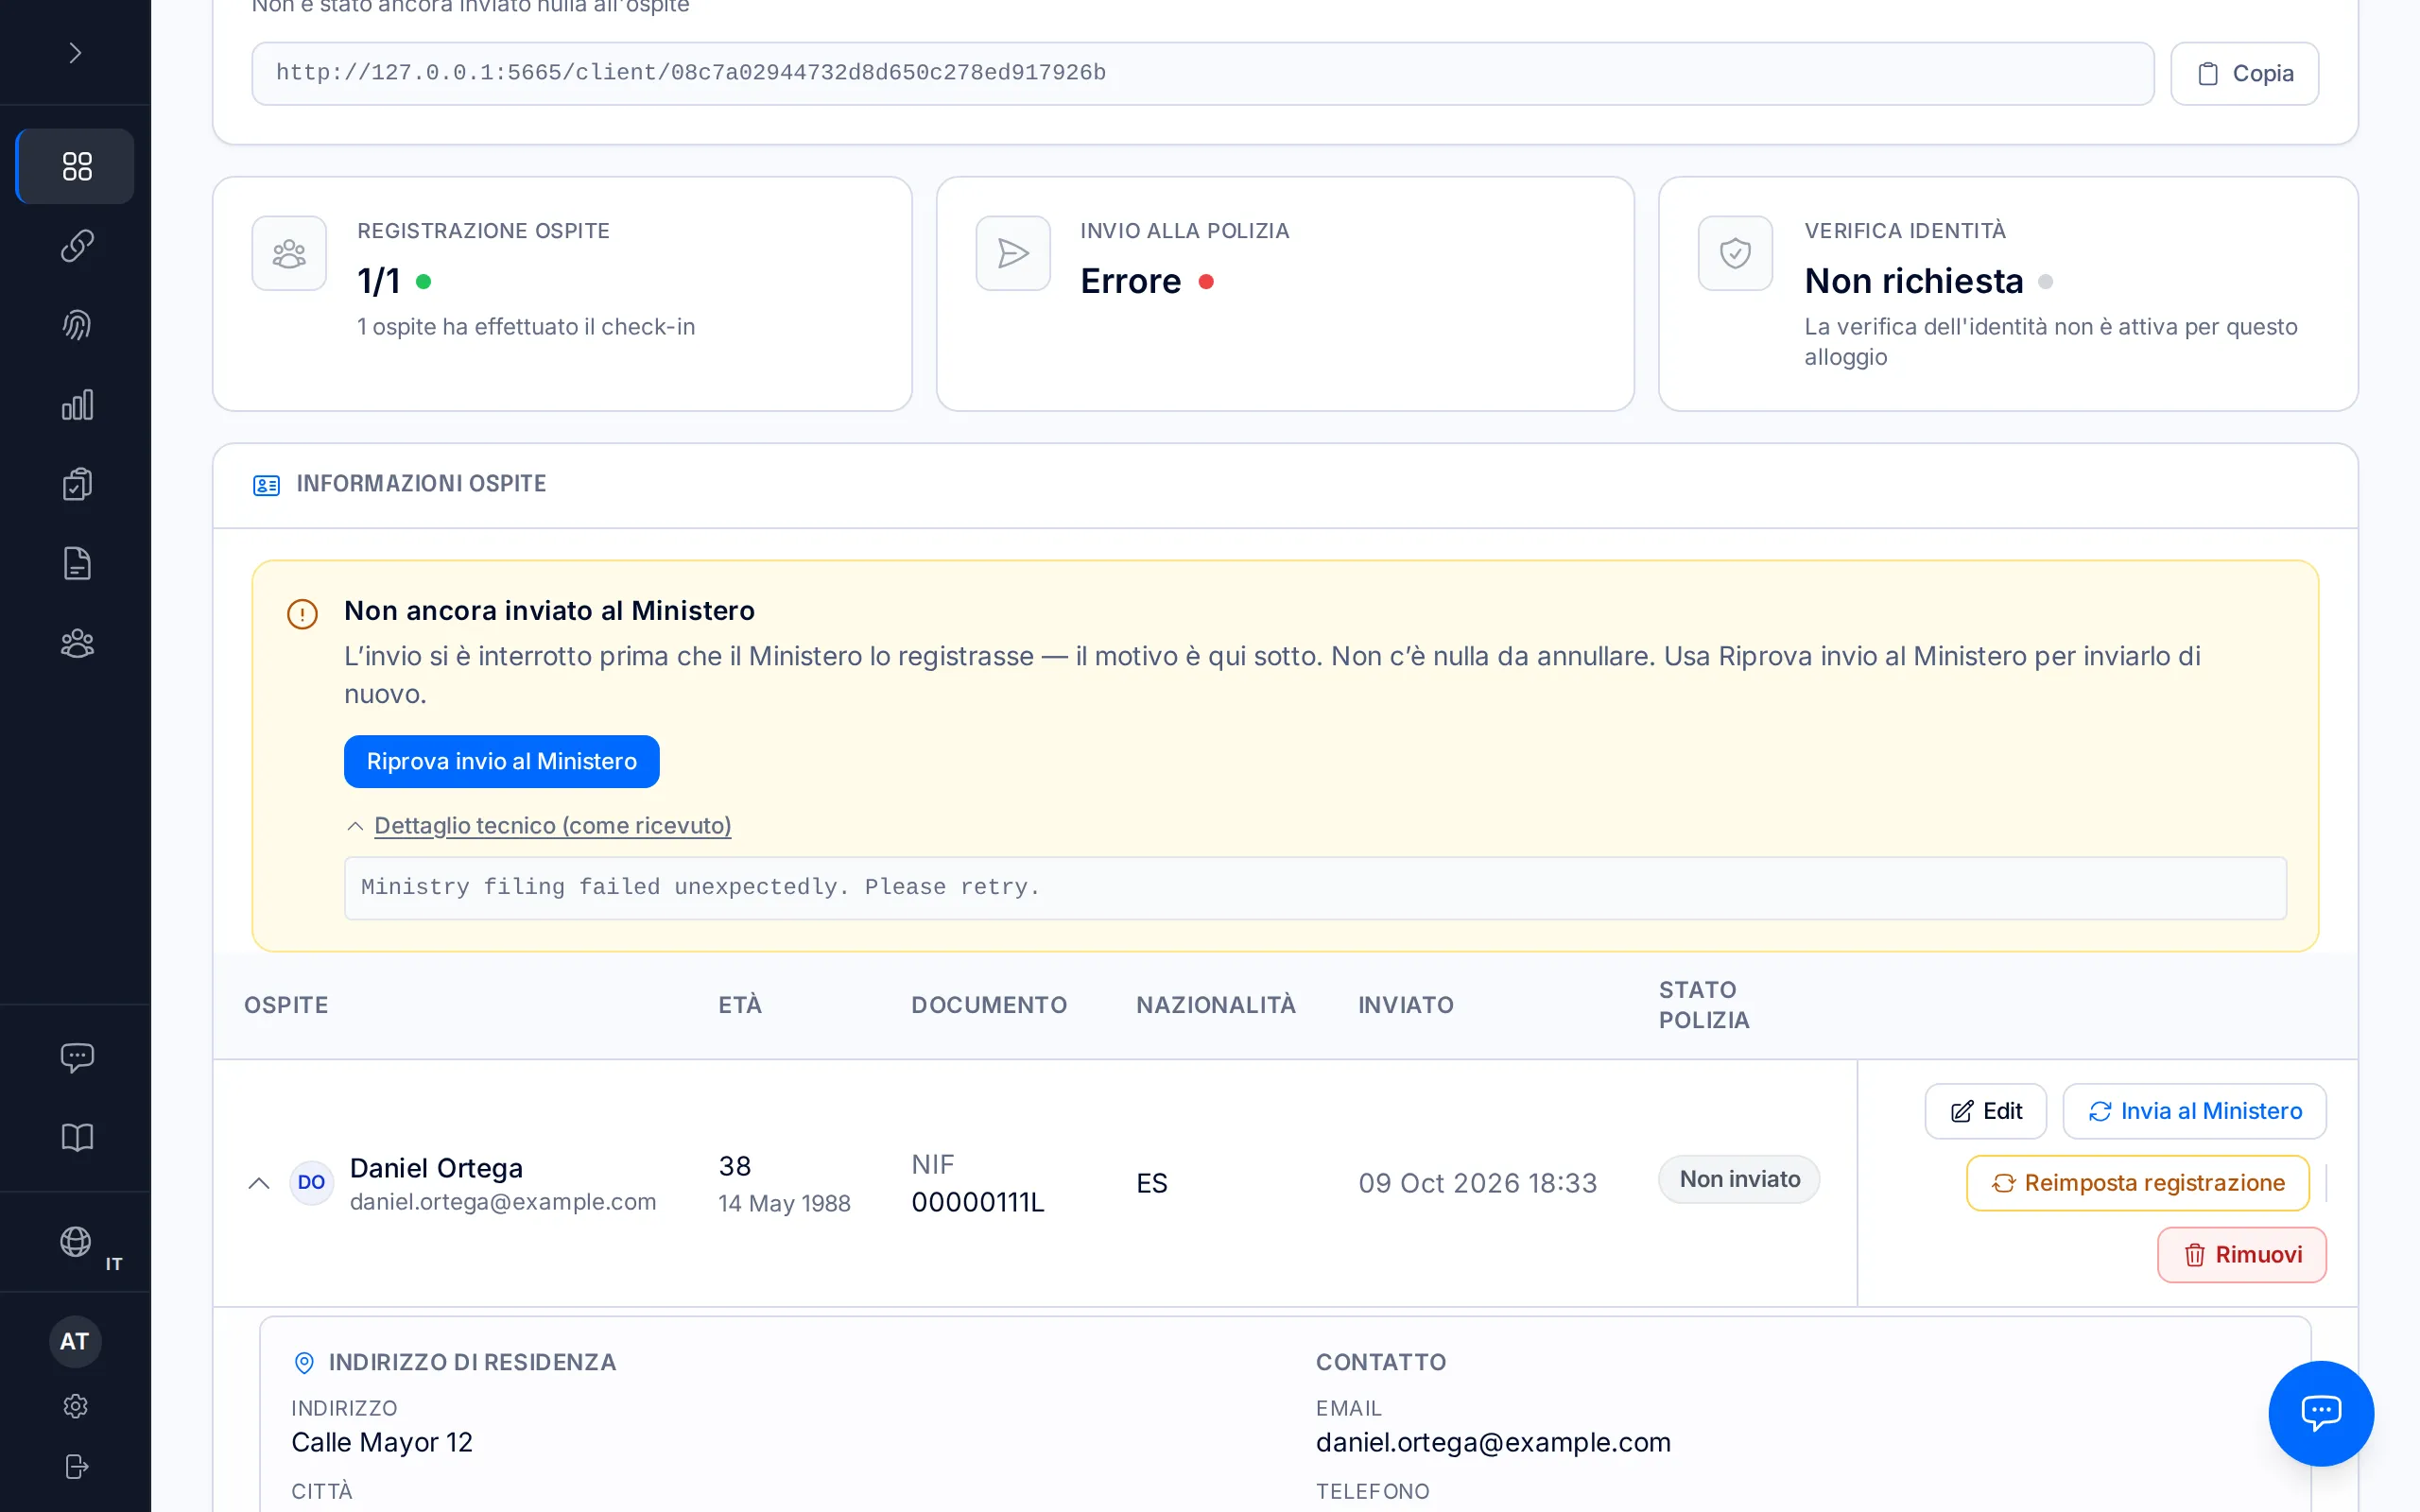
Task: Open the floating chat support button
Action: [x=2320, y=1412]
